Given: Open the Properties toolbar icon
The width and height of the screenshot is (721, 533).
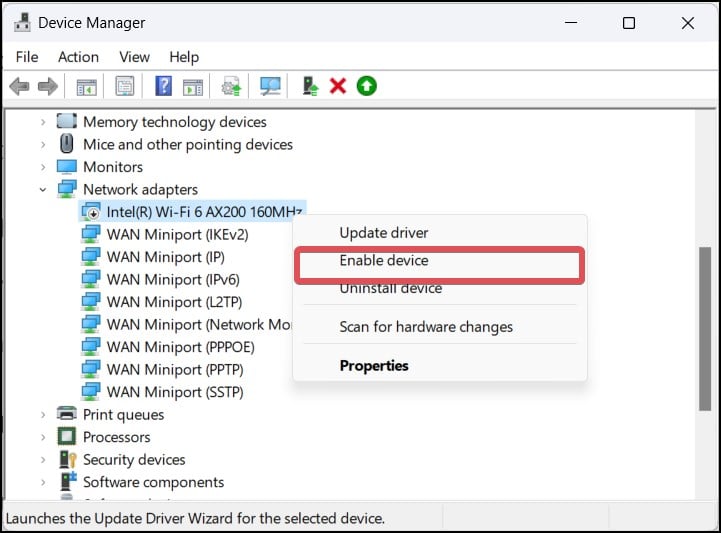Looking at the screenshot, I should (125, 86).
